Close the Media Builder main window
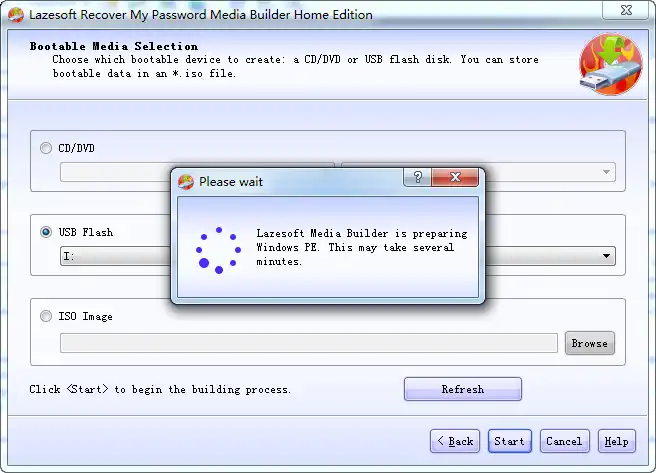 click(x=626, y=10)
